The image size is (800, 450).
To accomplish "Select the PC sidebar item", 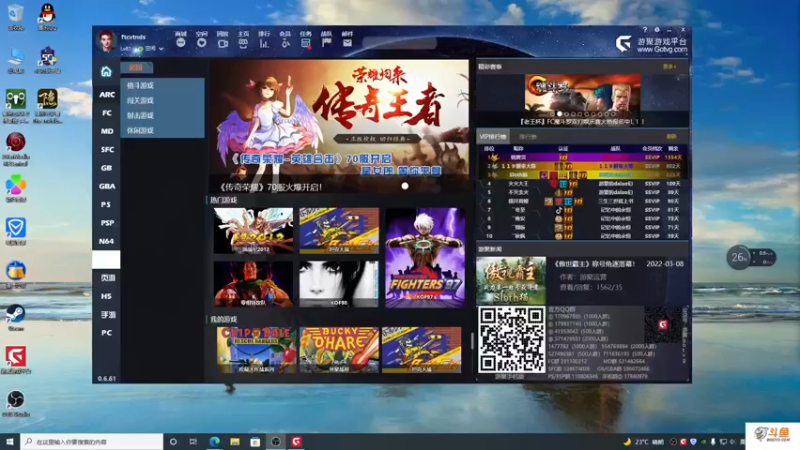I will 107,333.
